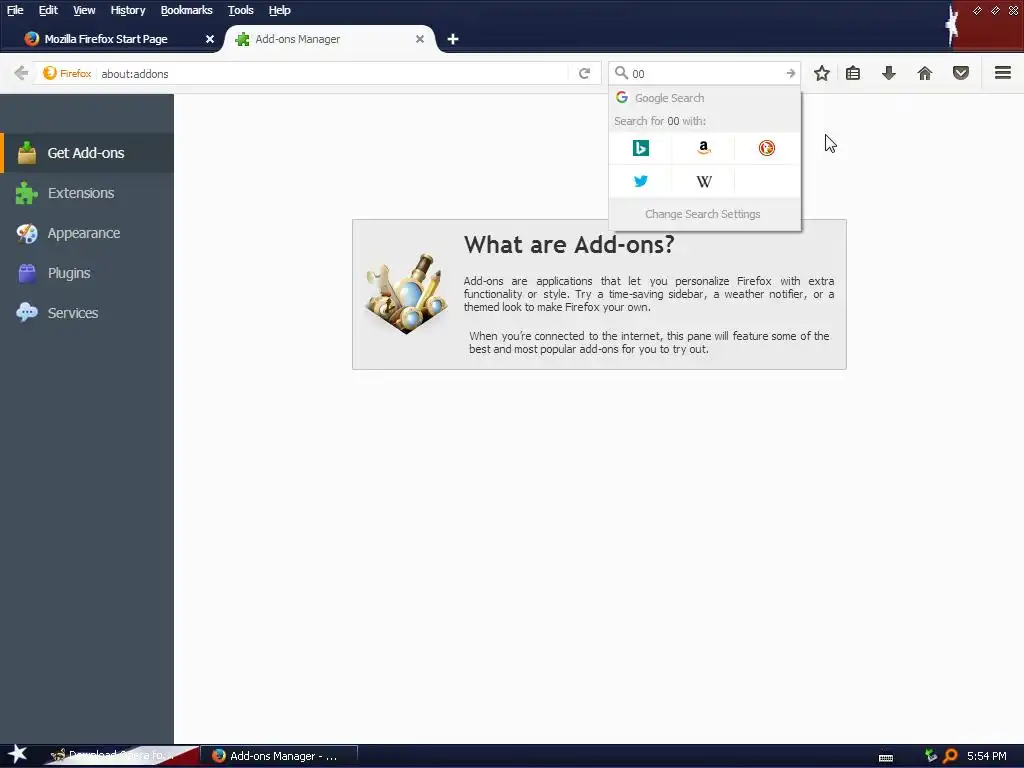Go back one page
This screenshot has width=1024, height=768.
click(x=21, y=73)
